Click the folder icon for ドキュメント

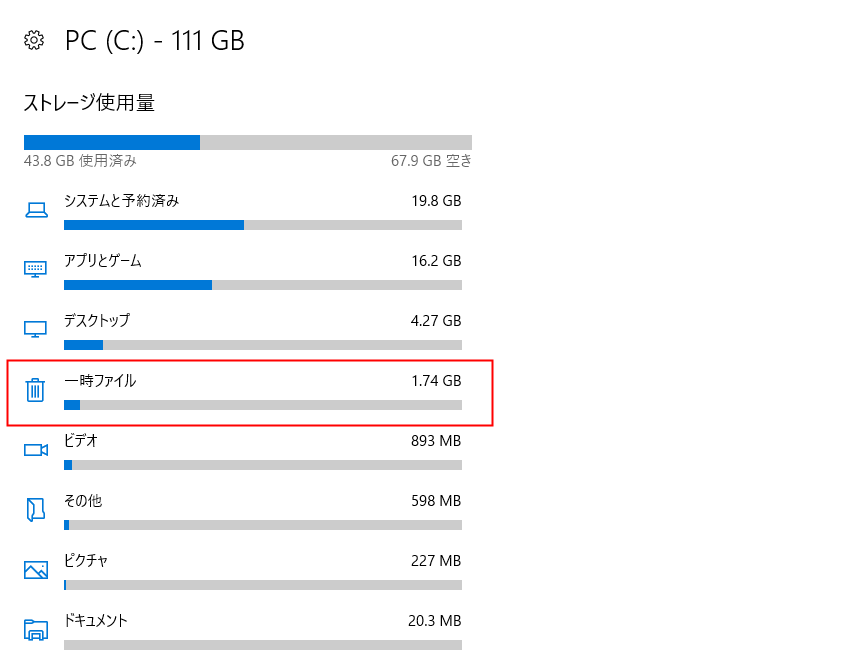pyautogui.click(x=36, y=629)
